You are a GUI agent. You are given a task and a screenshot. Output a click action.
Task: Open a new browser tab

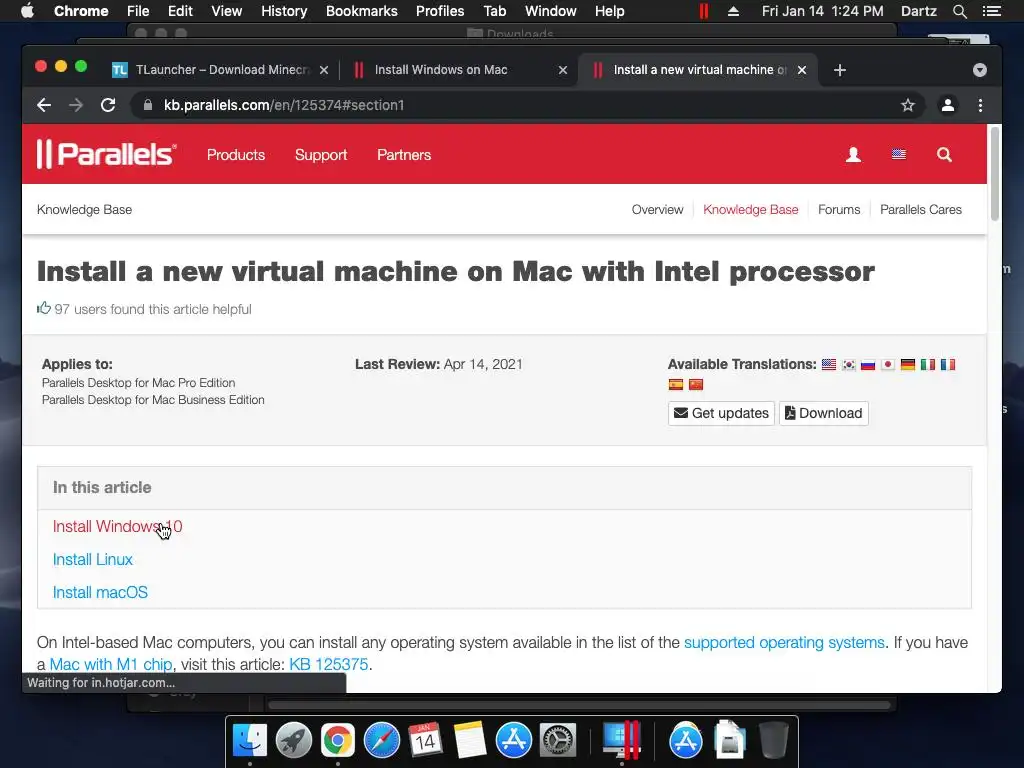[x=840, y=70]
